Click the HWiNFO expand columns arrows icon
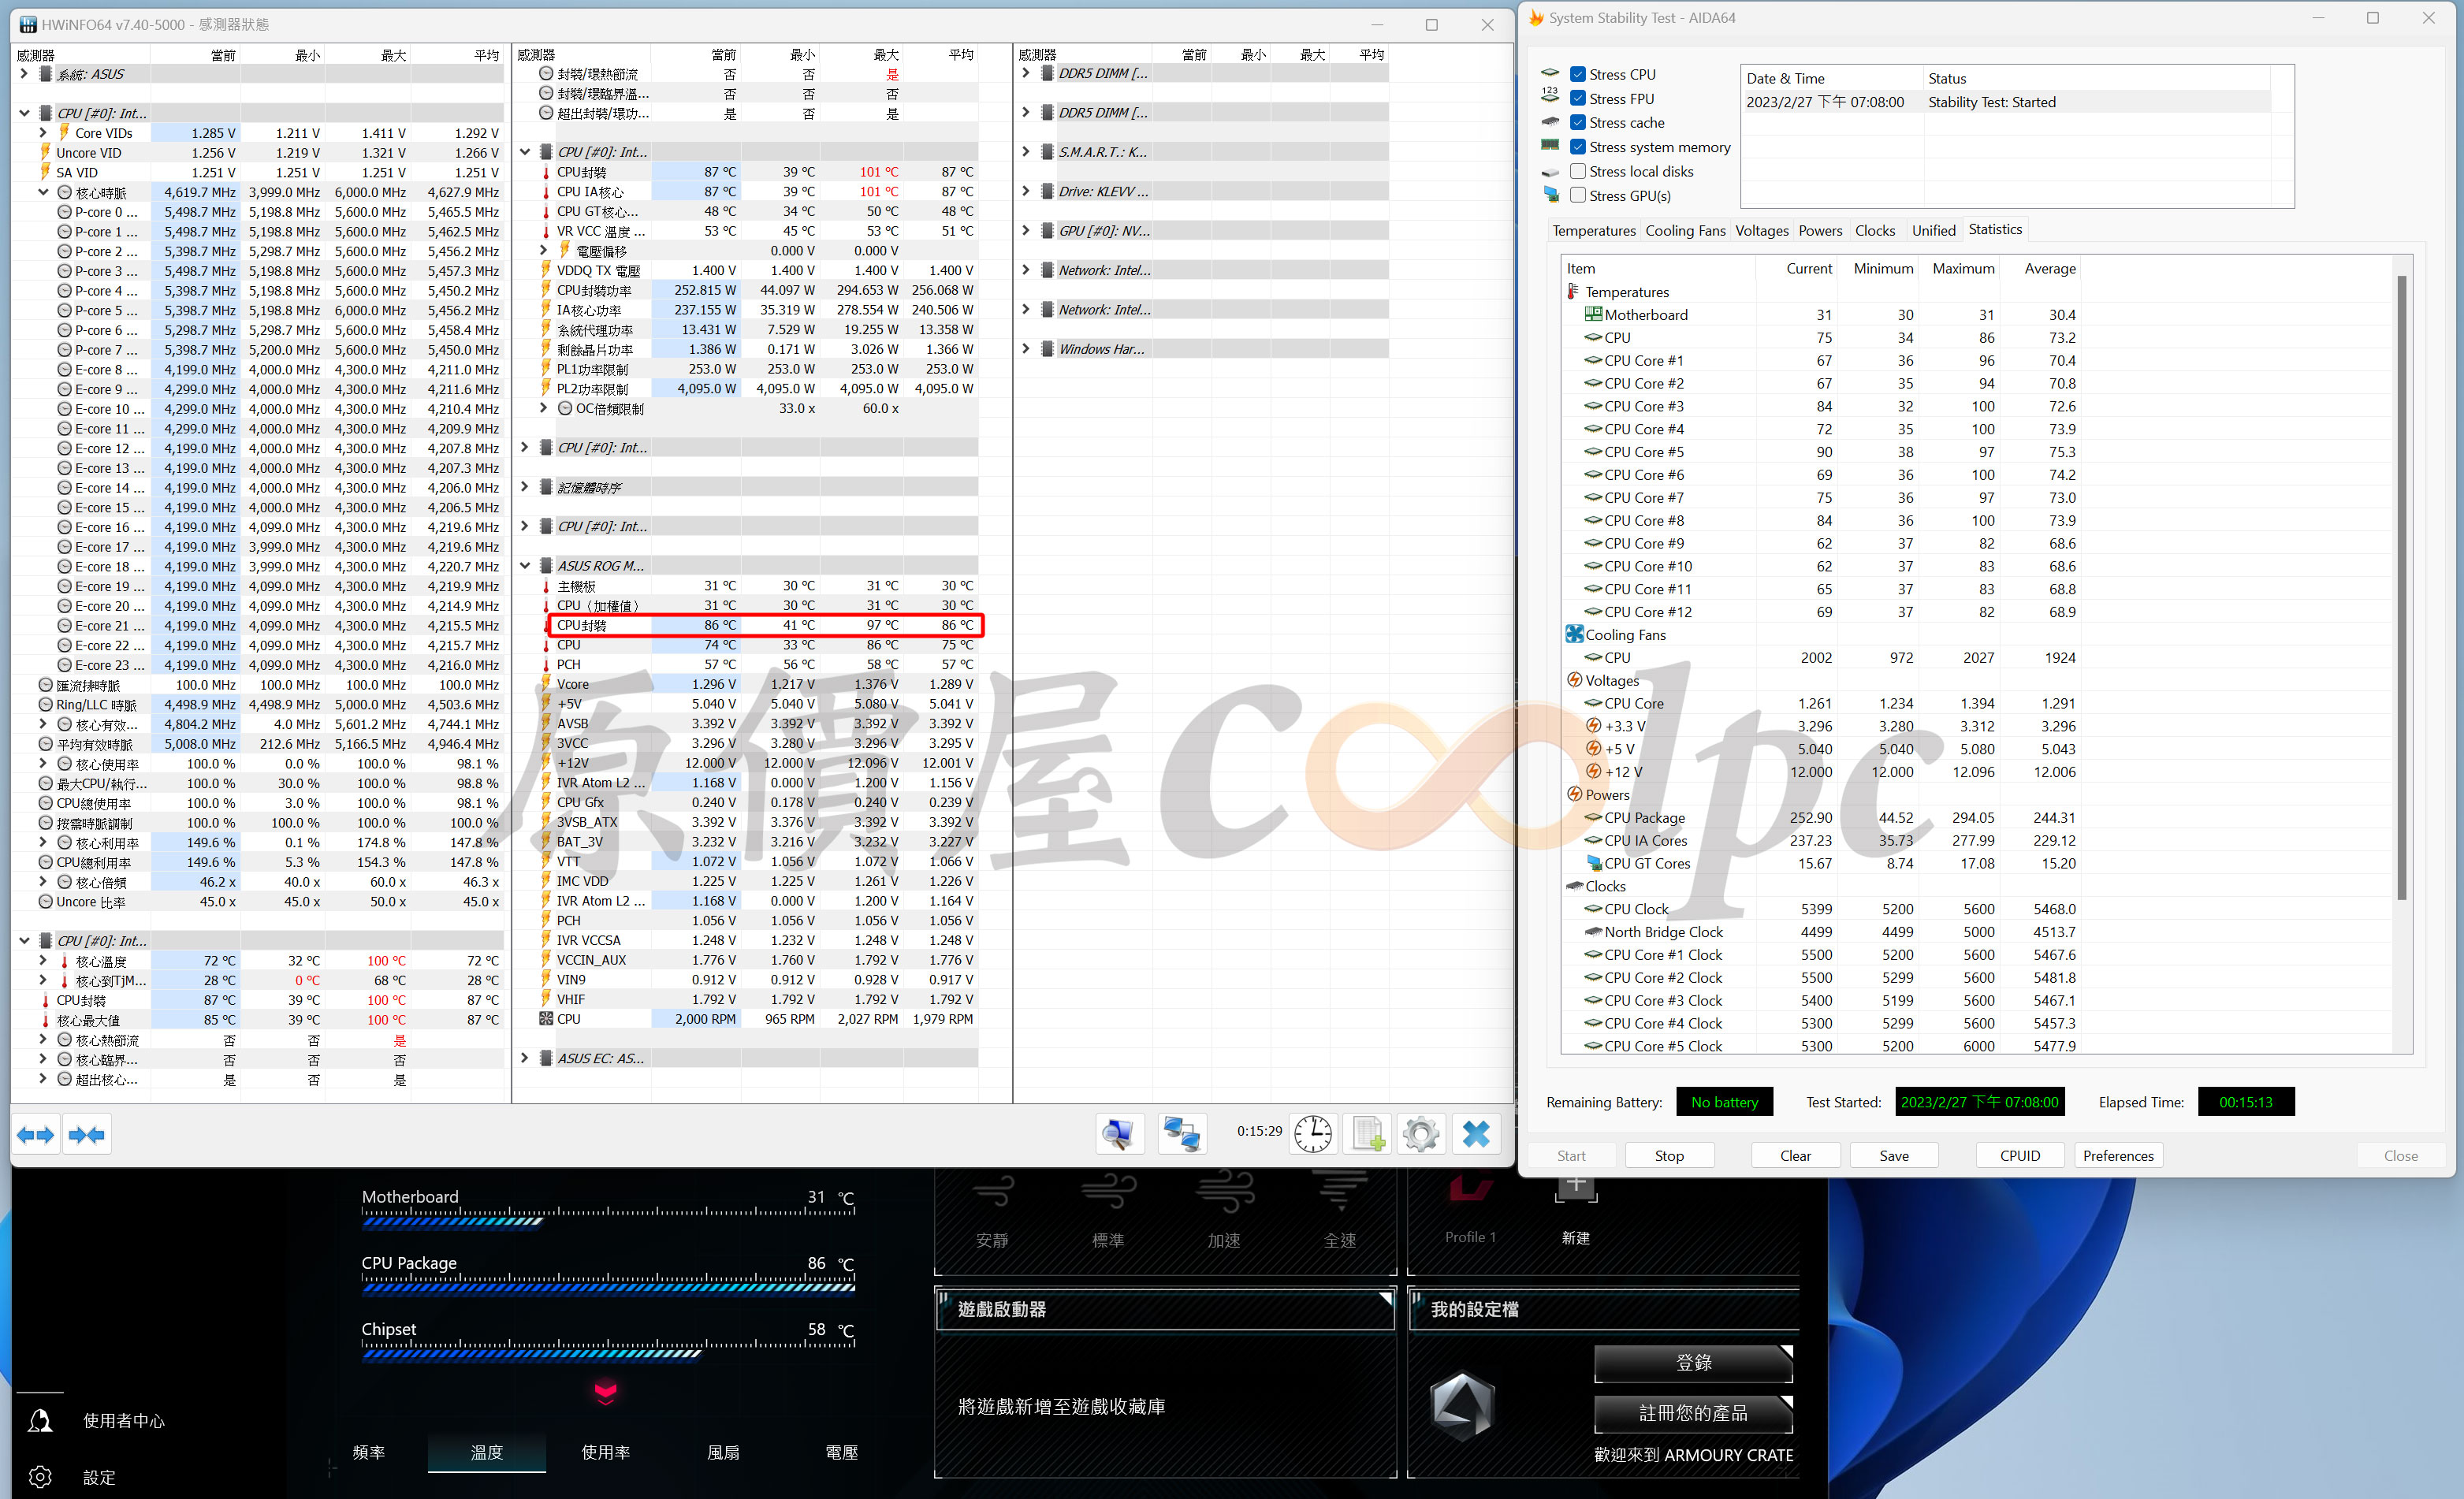2464x1499 pixels. [x=36, y=1134]
